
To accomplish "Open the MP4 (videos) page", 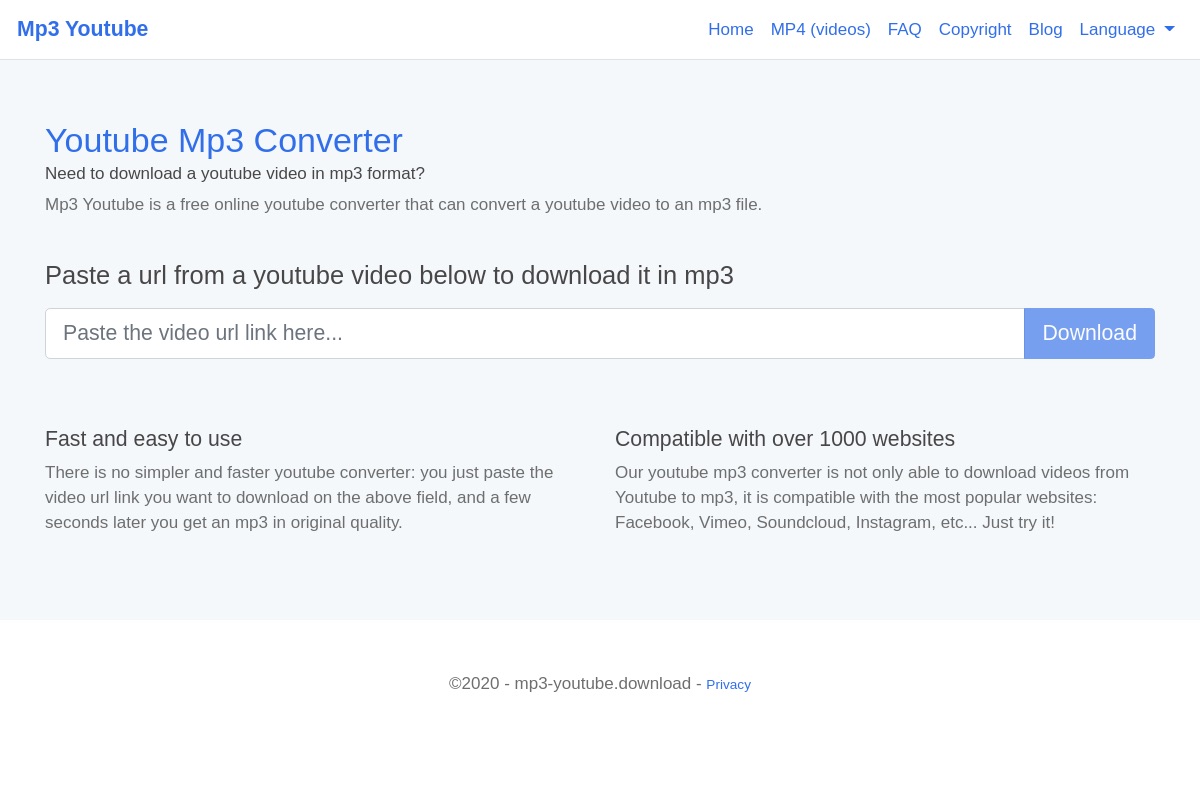I will tap(821, 30).
